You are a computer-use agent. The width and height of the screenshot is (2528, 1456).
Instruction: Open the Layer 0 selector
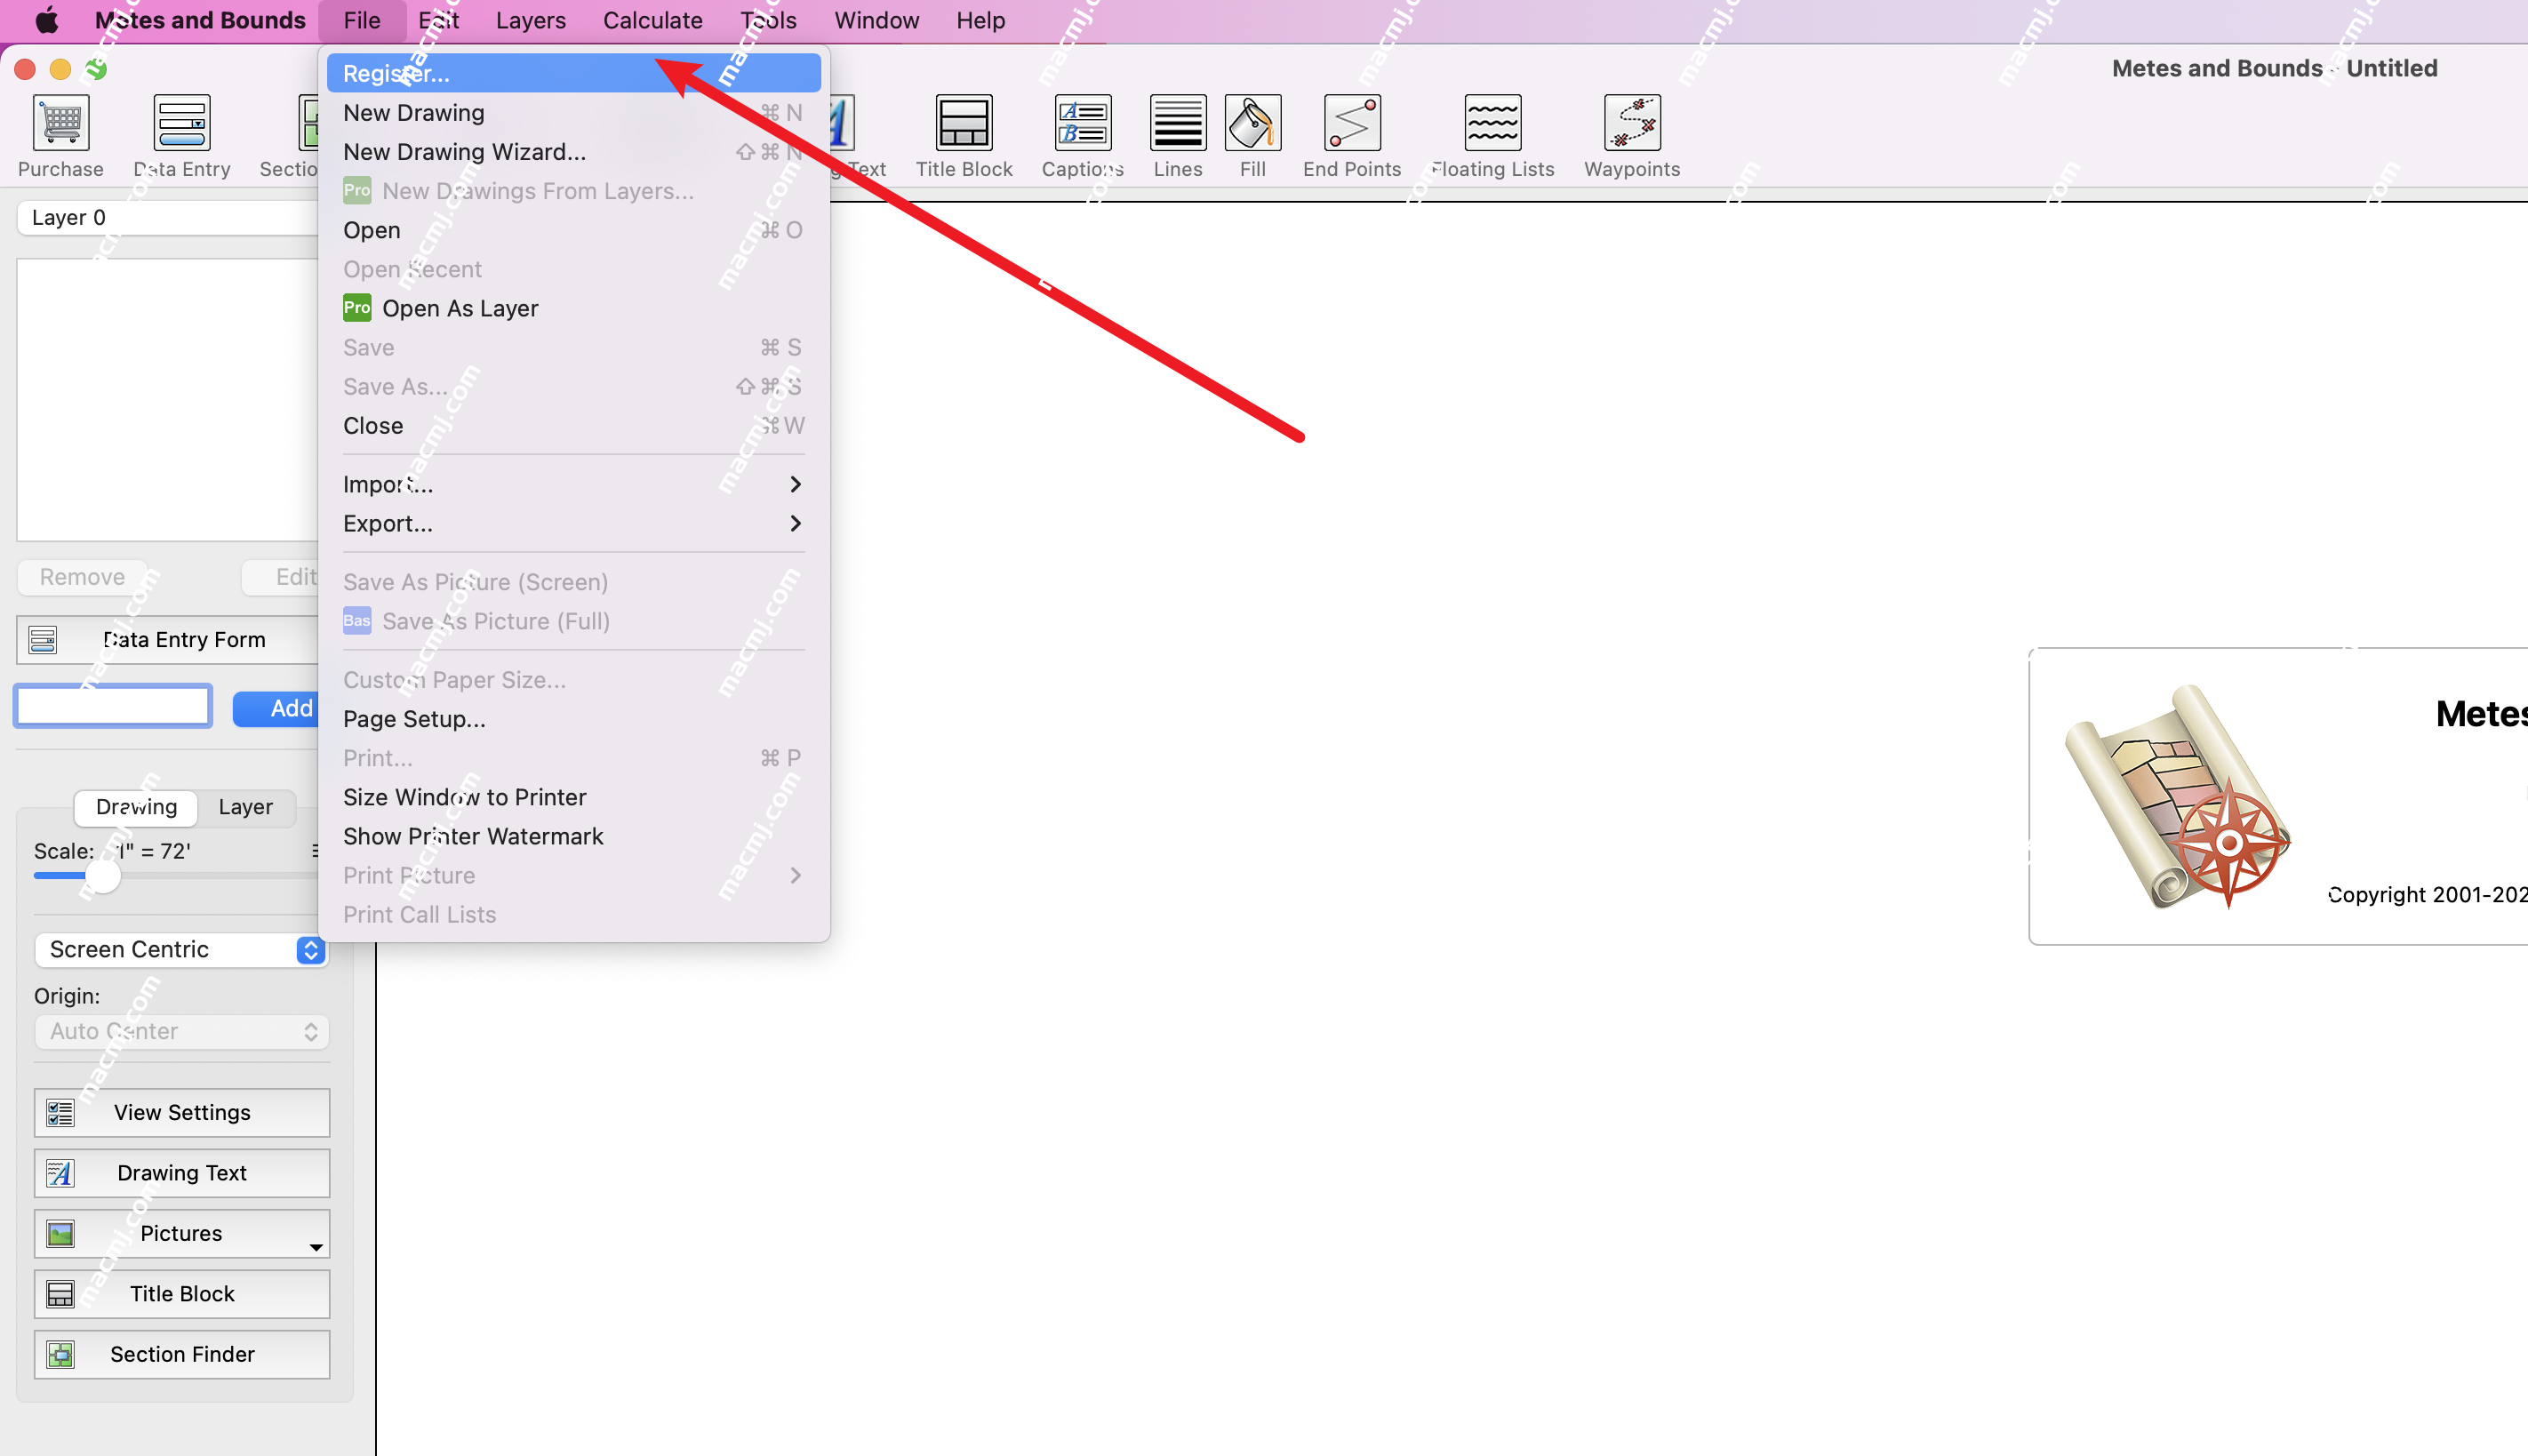(x=168, y=218)
